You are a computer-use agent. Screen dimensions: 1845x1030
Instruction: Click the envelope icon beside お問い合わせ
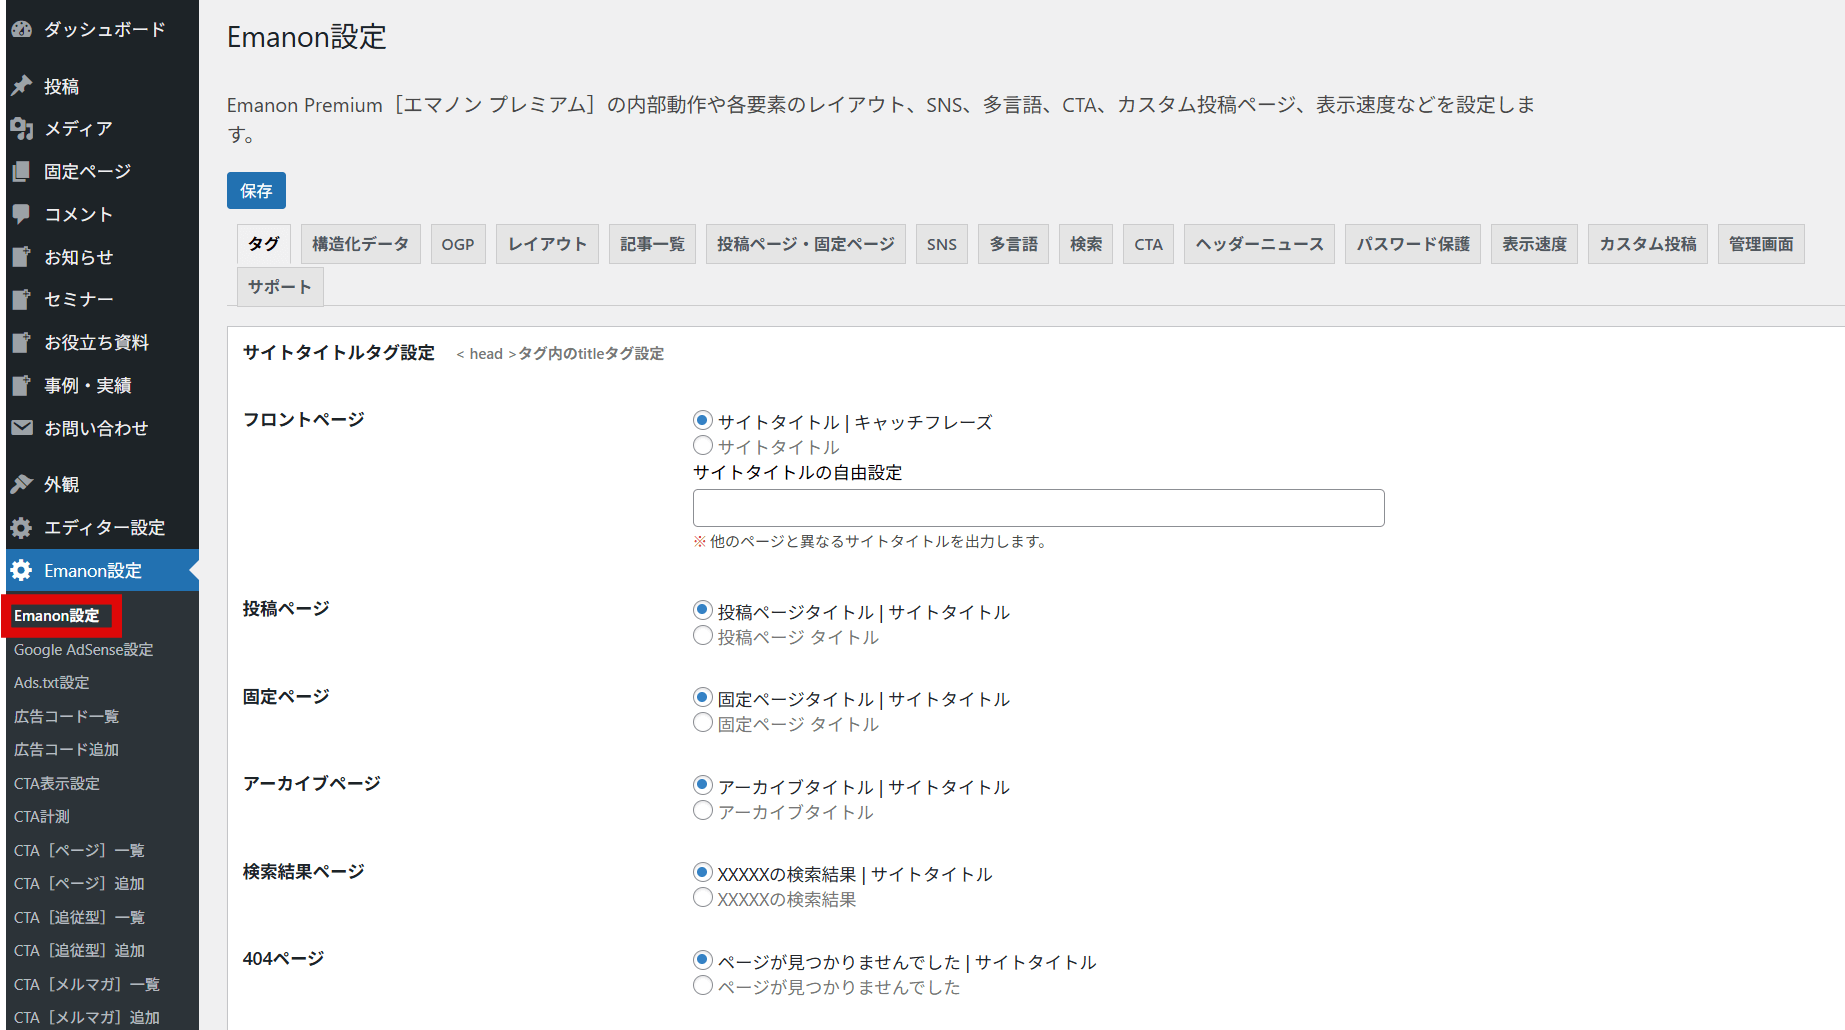(21, 428)
